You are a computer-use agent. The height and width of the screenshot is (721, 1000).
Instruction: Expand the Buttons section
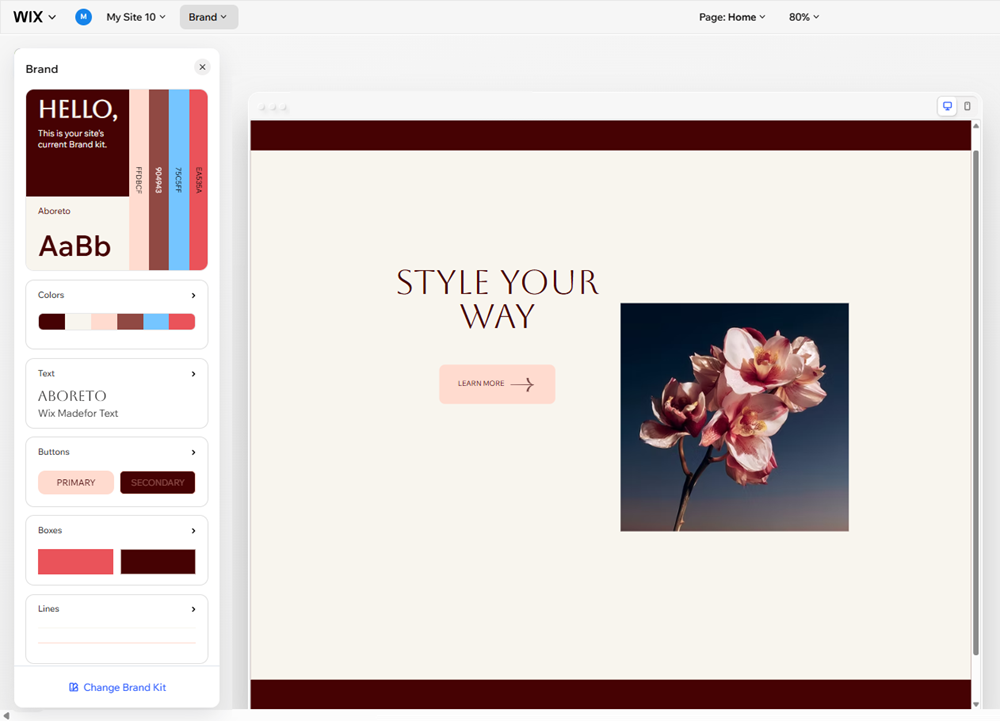coord(194,451)
